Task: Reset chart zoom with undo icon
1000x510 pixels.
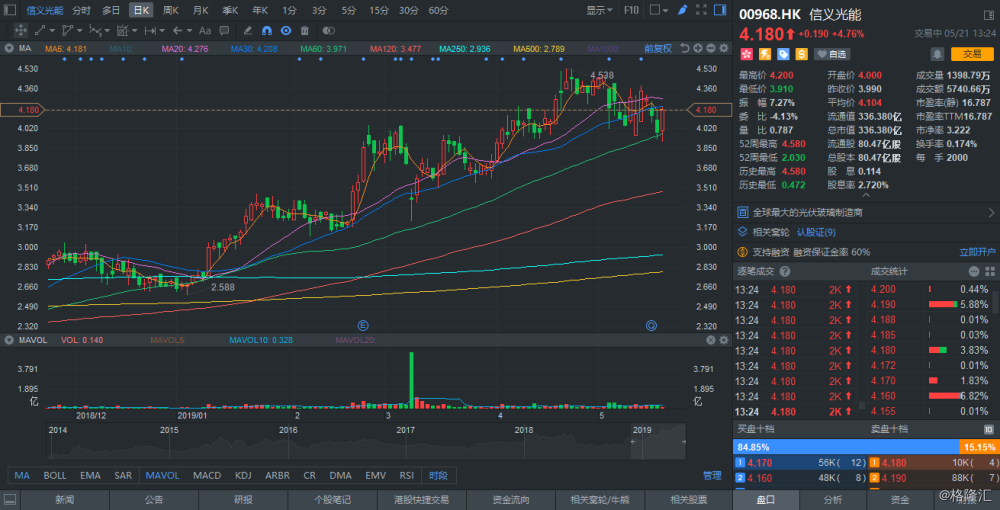Action: pos(686,48)
